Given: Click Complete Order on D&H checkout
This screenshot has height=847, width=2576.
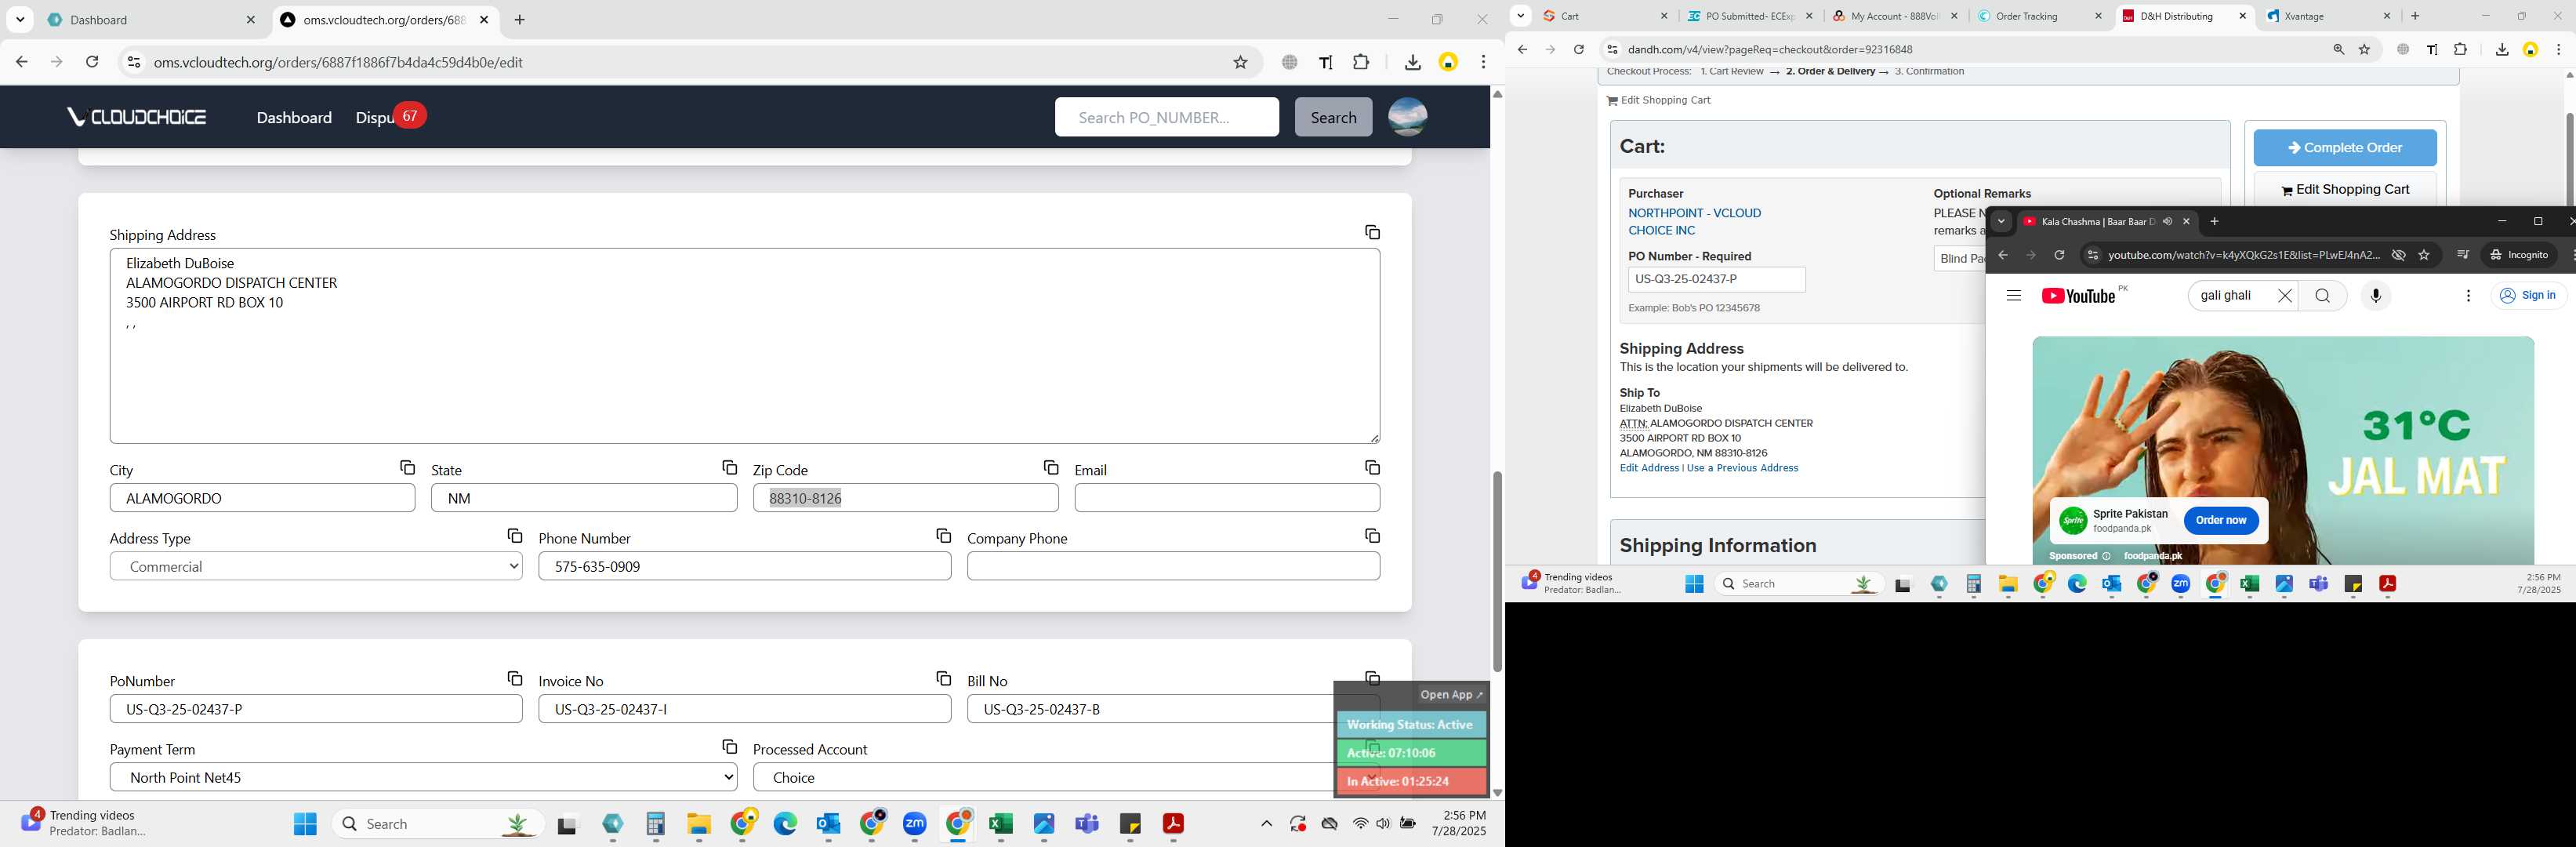Looking at the screenshot, I should (2344, 148).
